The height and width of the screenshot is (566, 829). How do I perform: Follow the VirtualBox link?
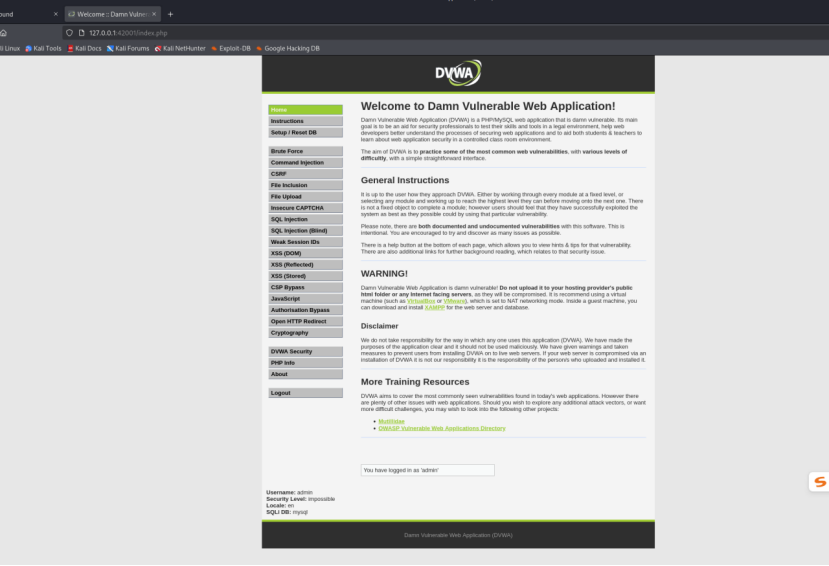pyautogui.click(x=421, y=301)
